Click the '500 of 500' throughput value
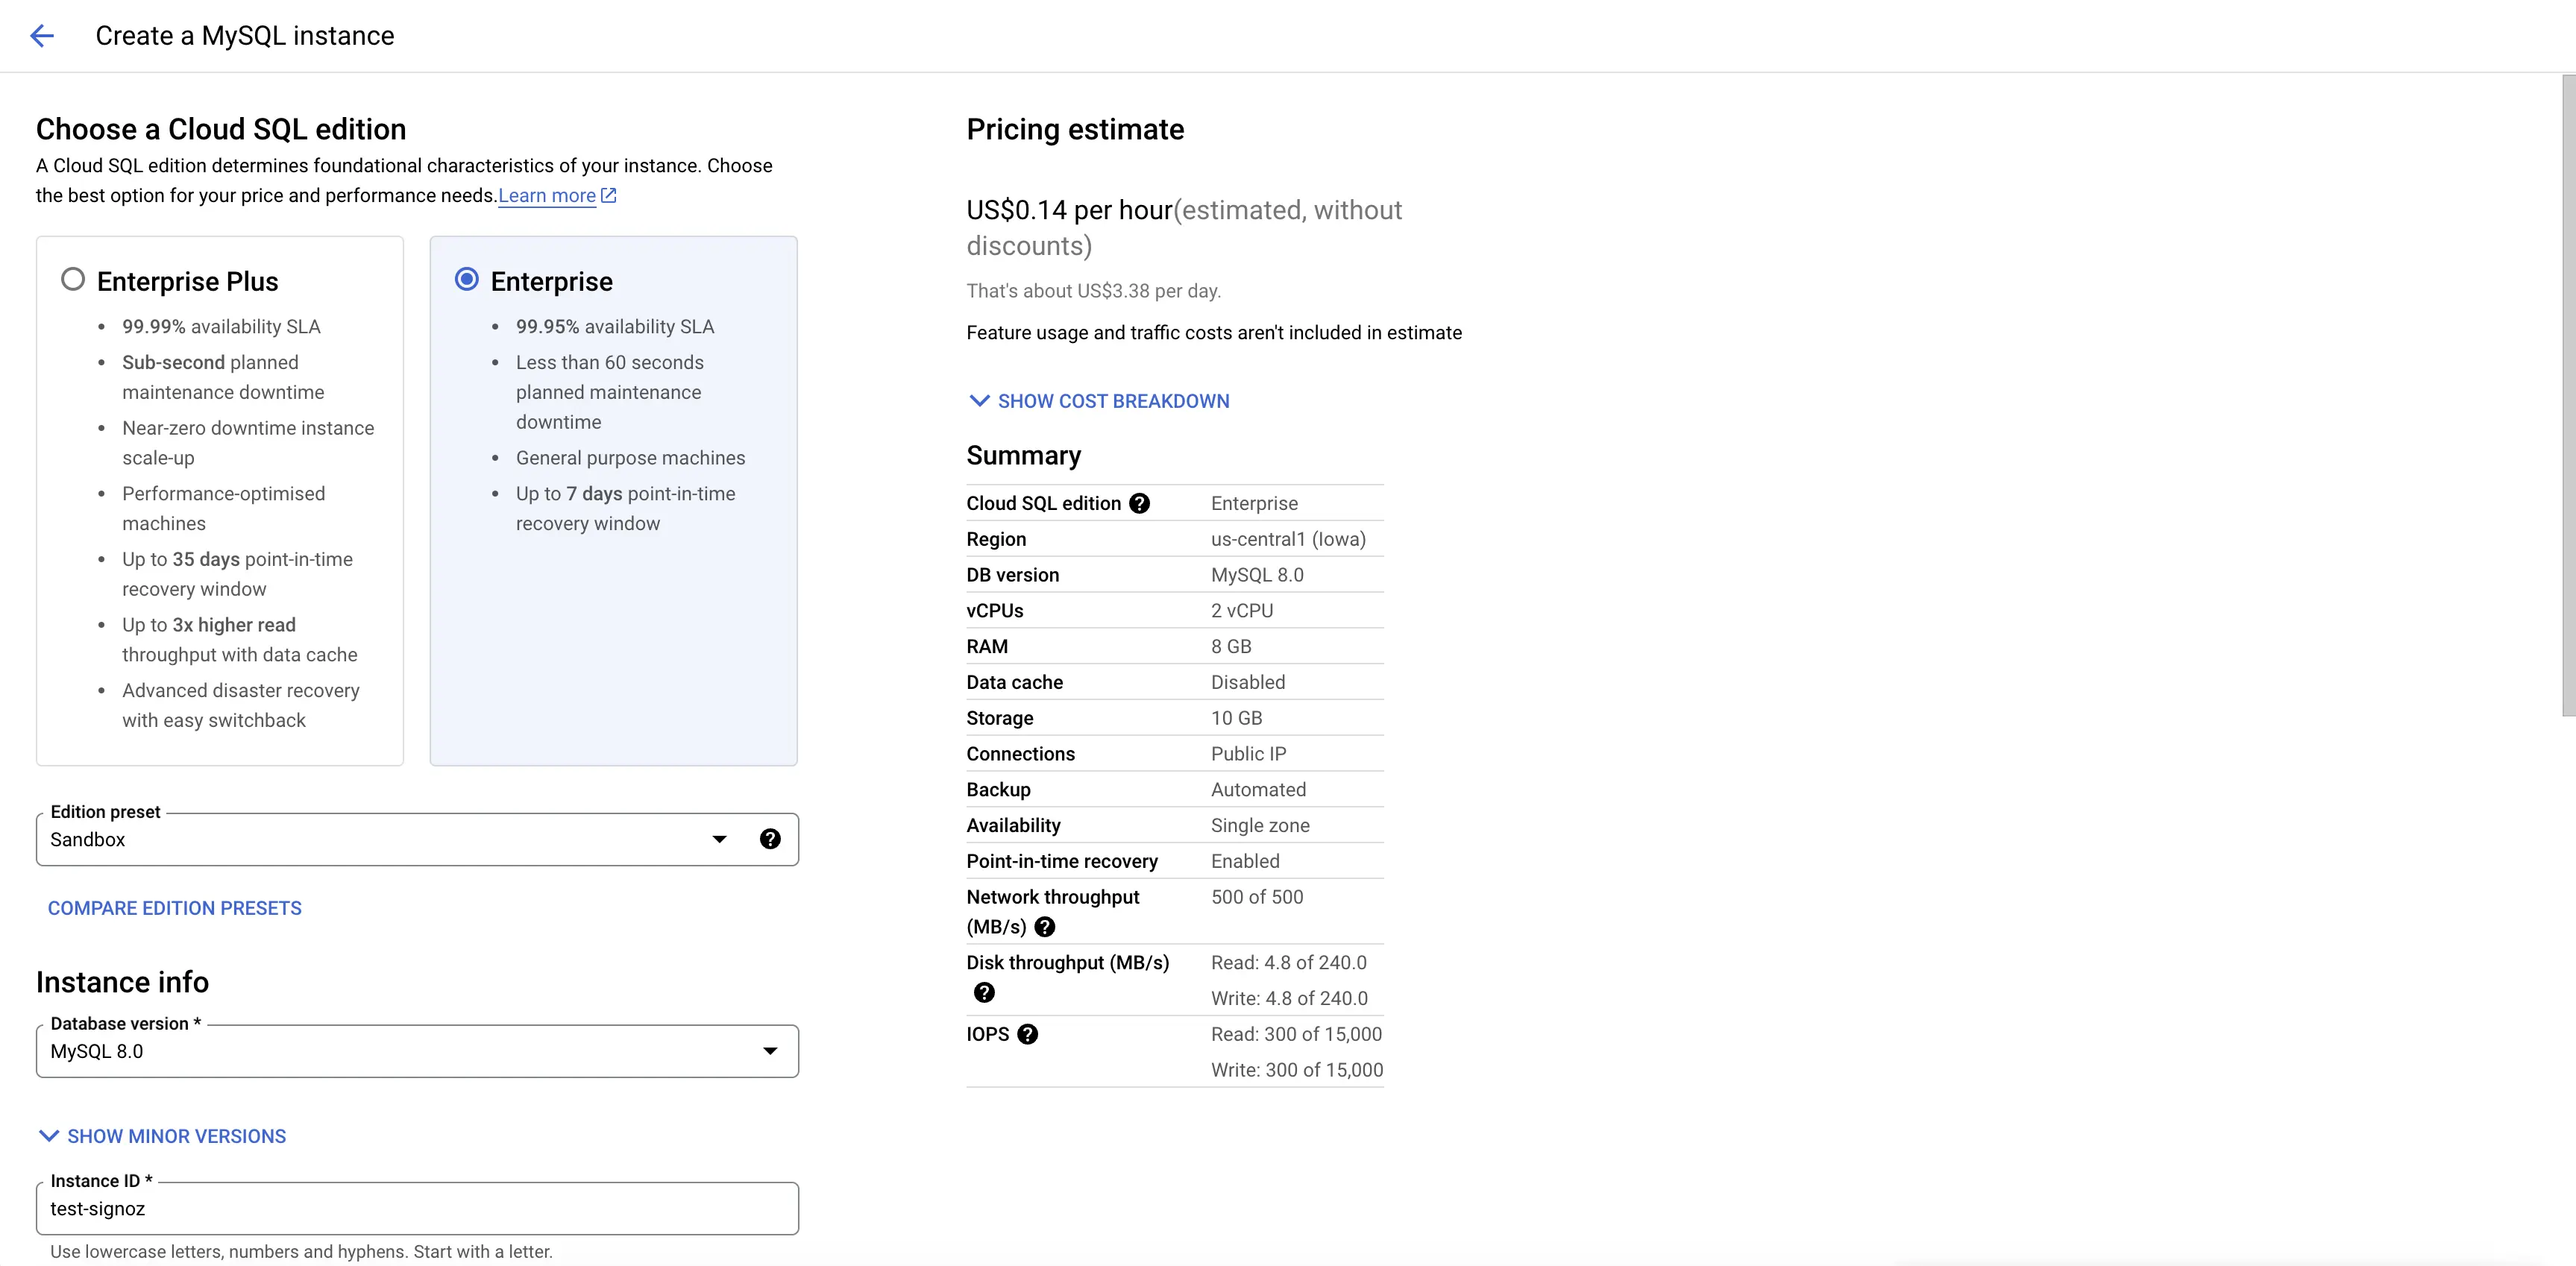Viewport: 2576px width, 1266px height. [x=1257, y=897]
